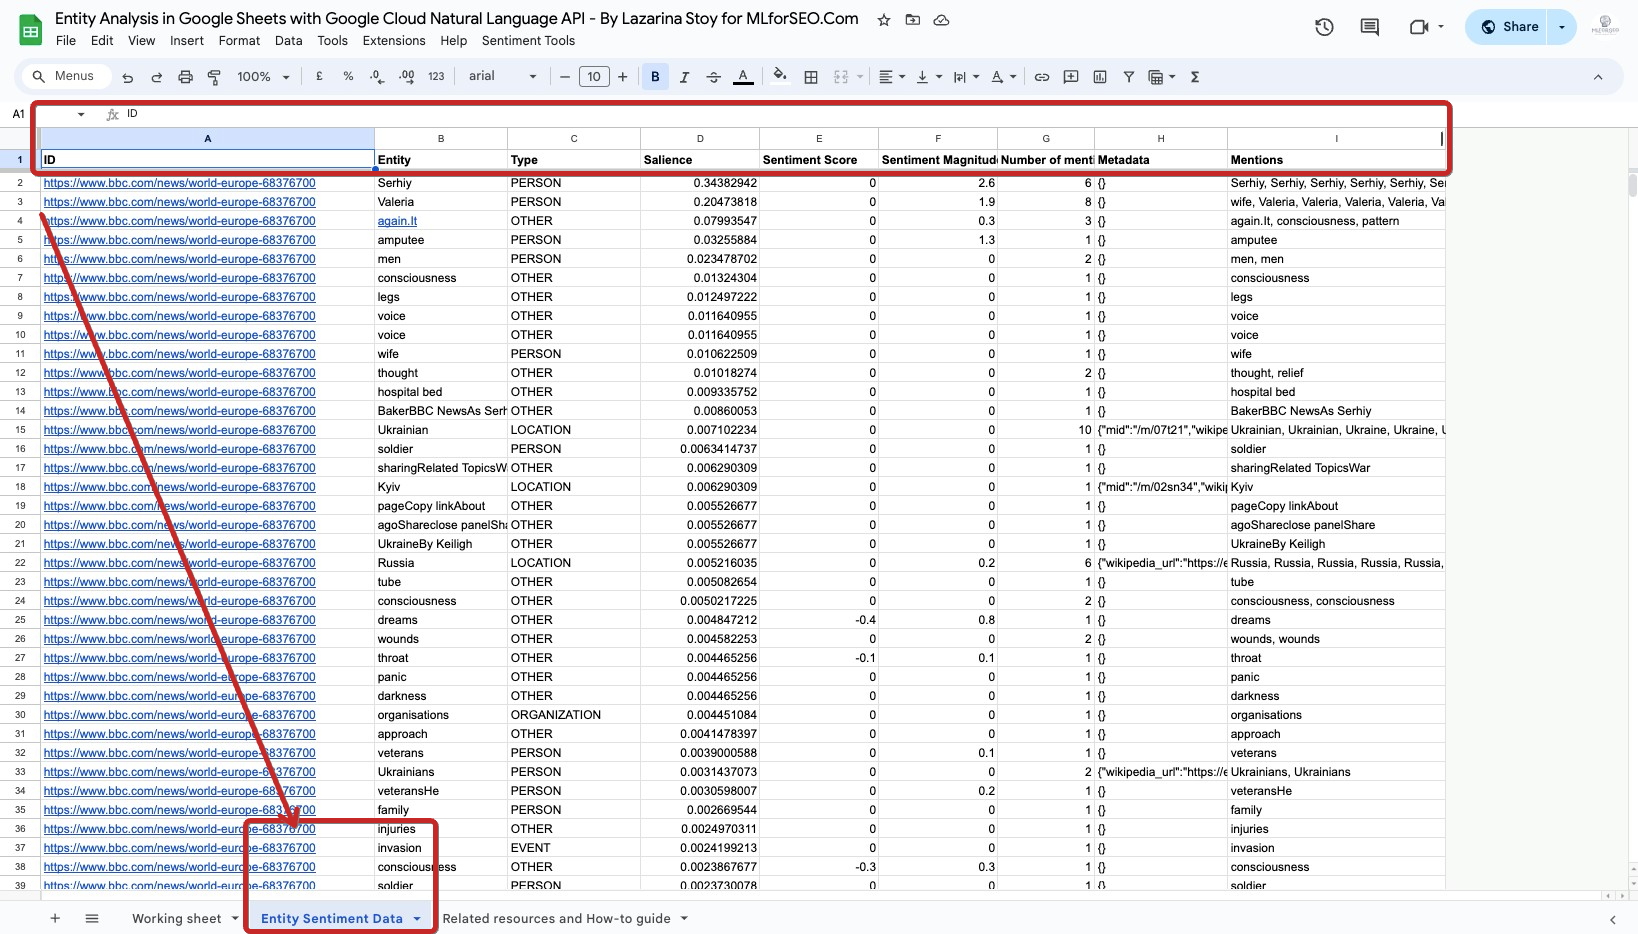Open text wrapping dropdown

(x=966, y=77)
